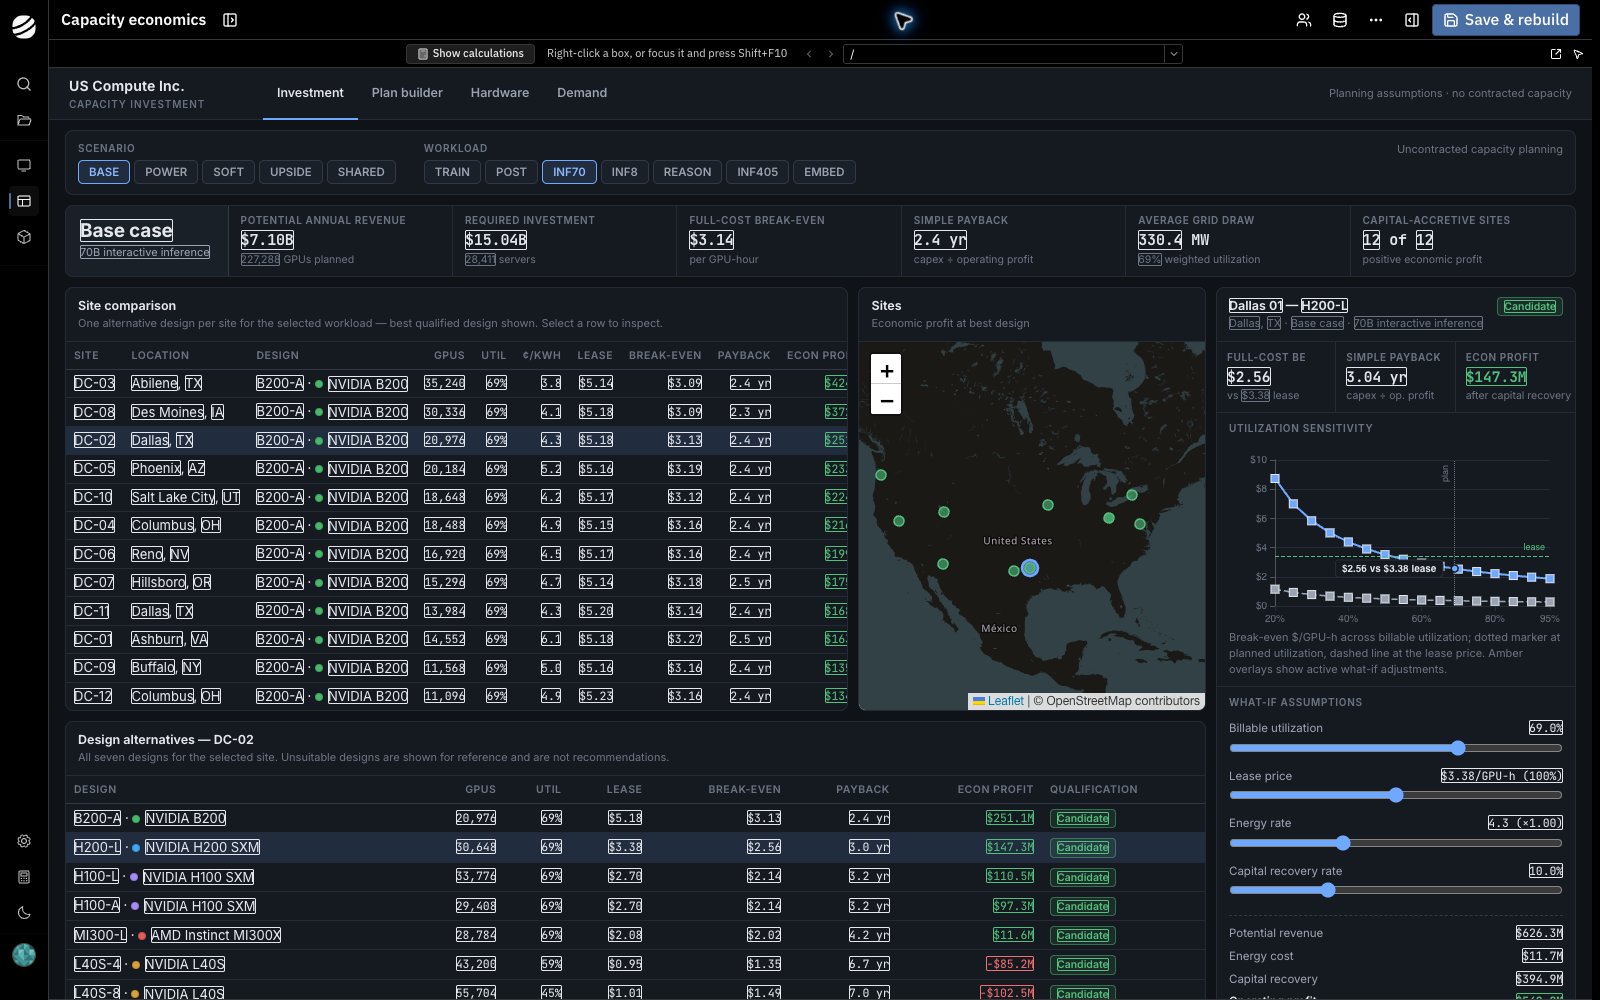
Task: Select the DC-08 Des Moines, IA row
Action: pos(457,411)
